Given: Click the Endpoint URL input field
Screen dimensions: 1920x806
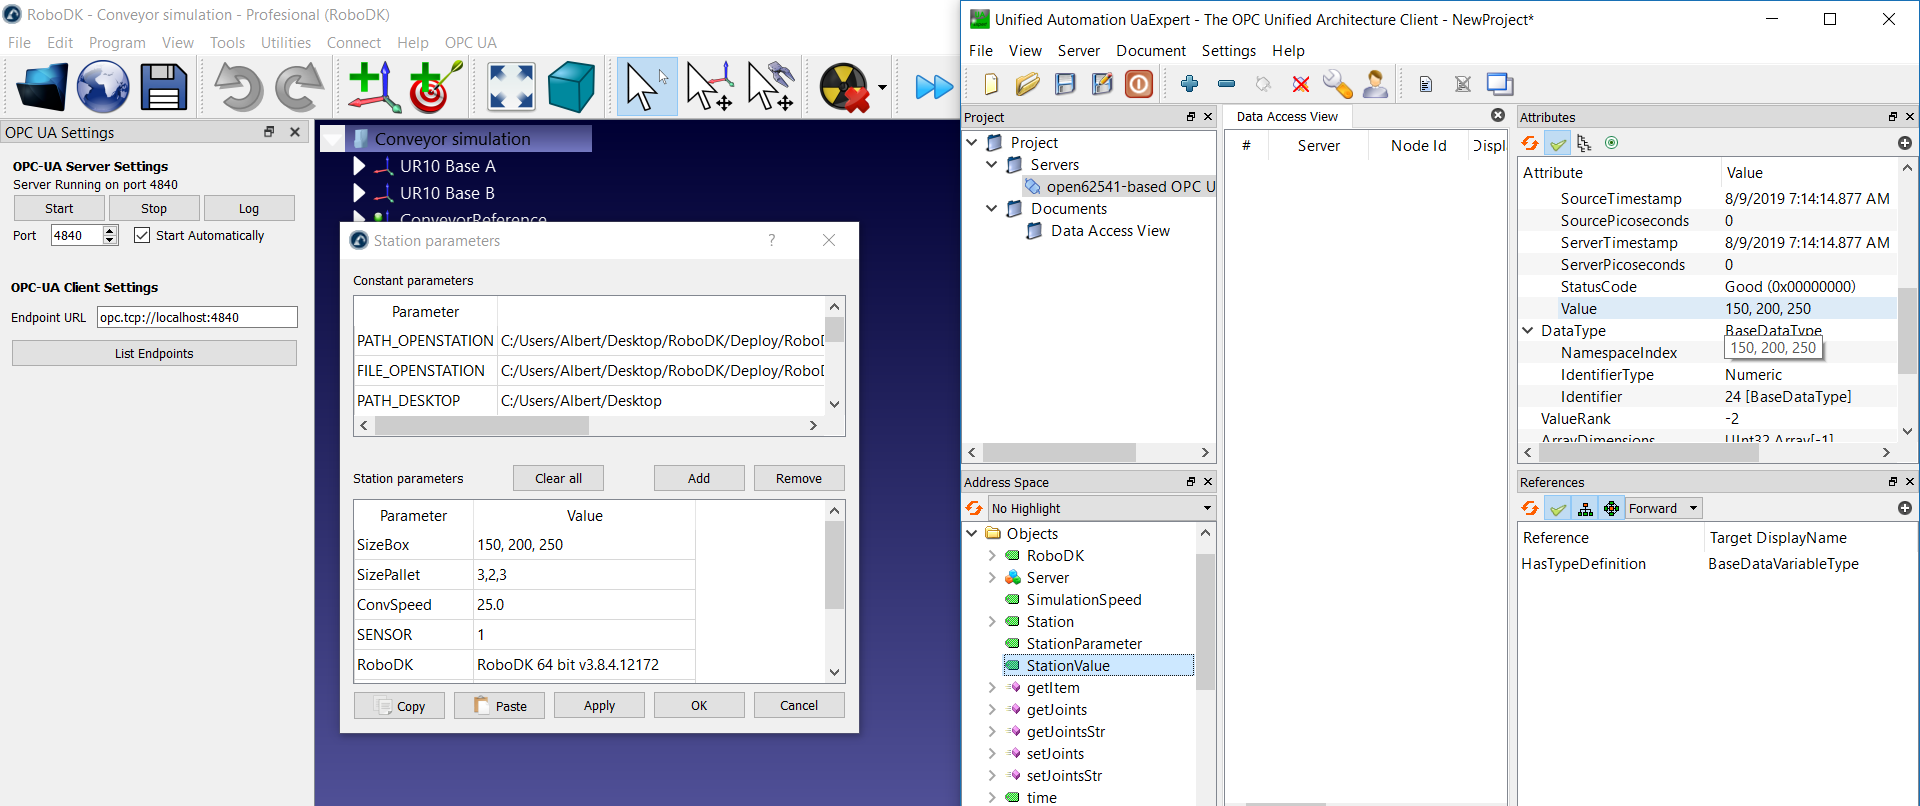Looking at the screenshot, I should [197, 317].
